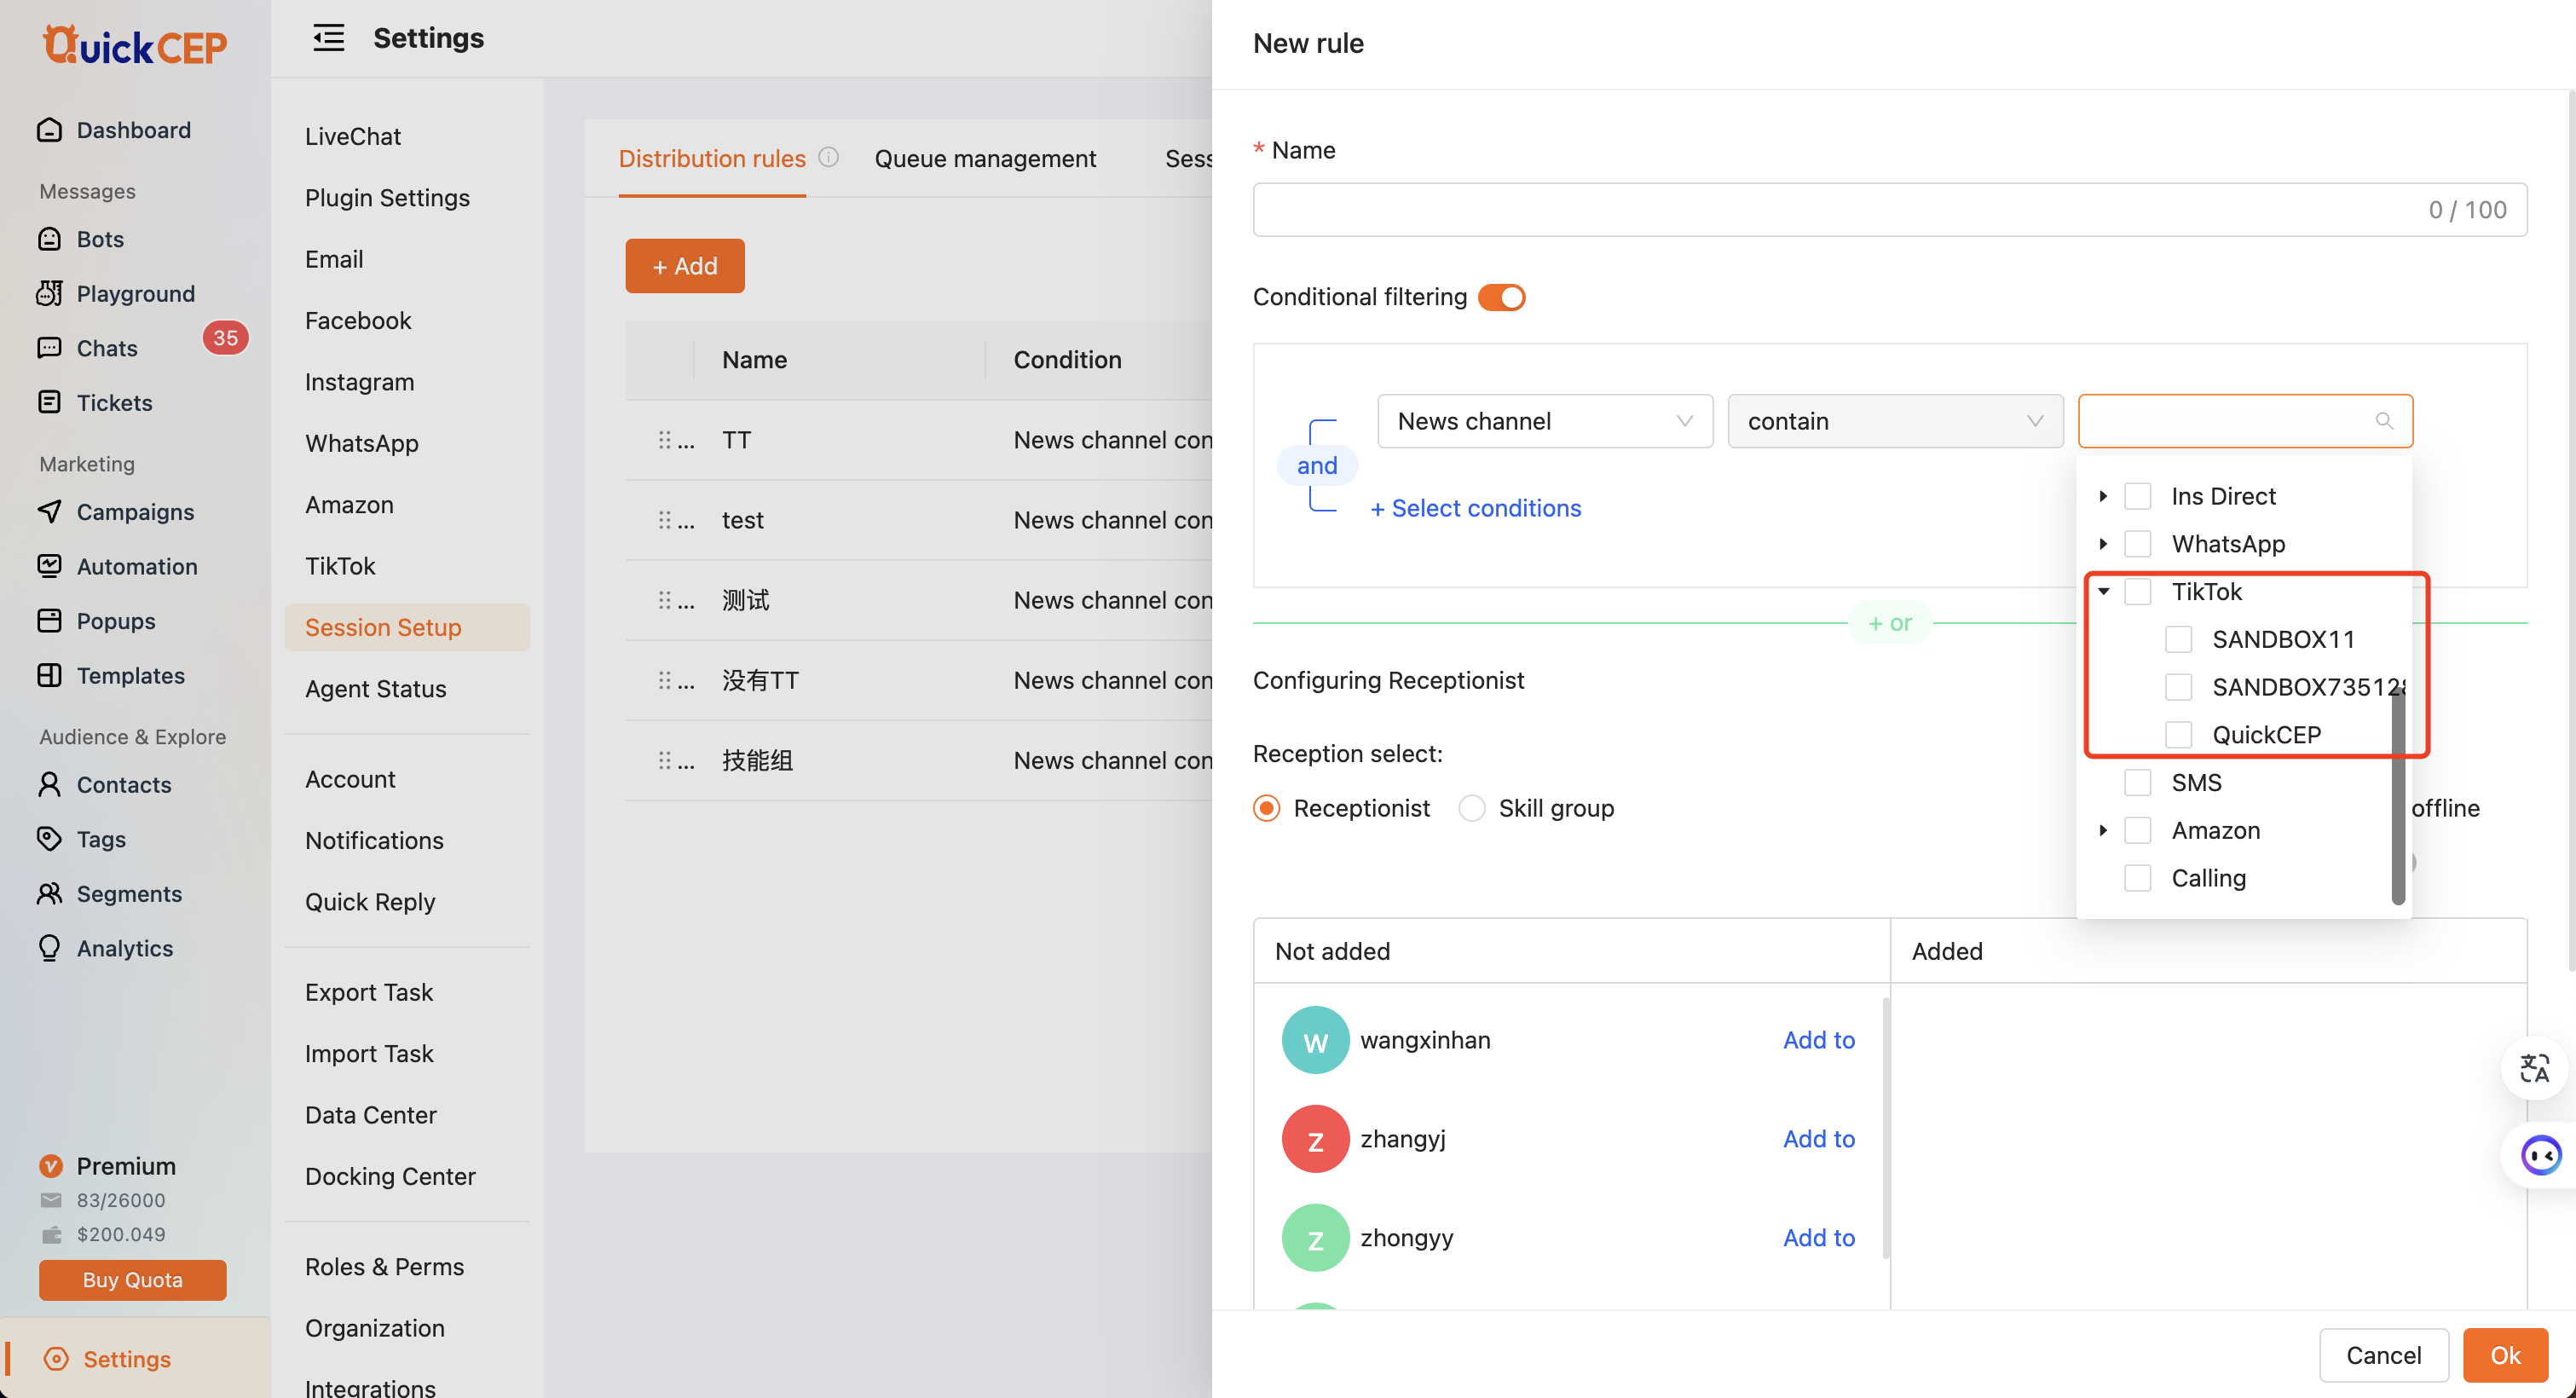Check the TikTok channel checkbox
Screen dimensions: 2576x1398
[2137, 591]
